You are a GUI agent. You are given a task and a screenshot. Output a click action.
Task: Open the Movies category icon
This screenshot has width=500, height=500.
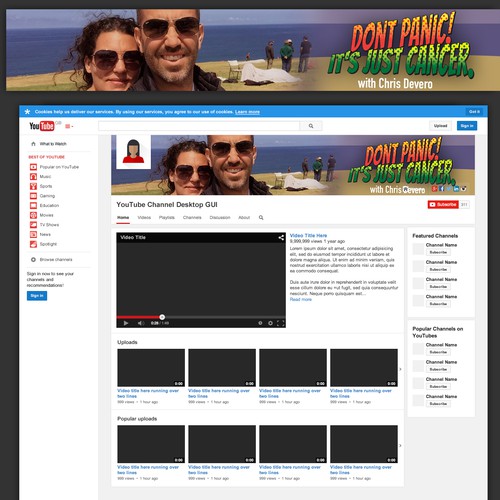[33, 215]
